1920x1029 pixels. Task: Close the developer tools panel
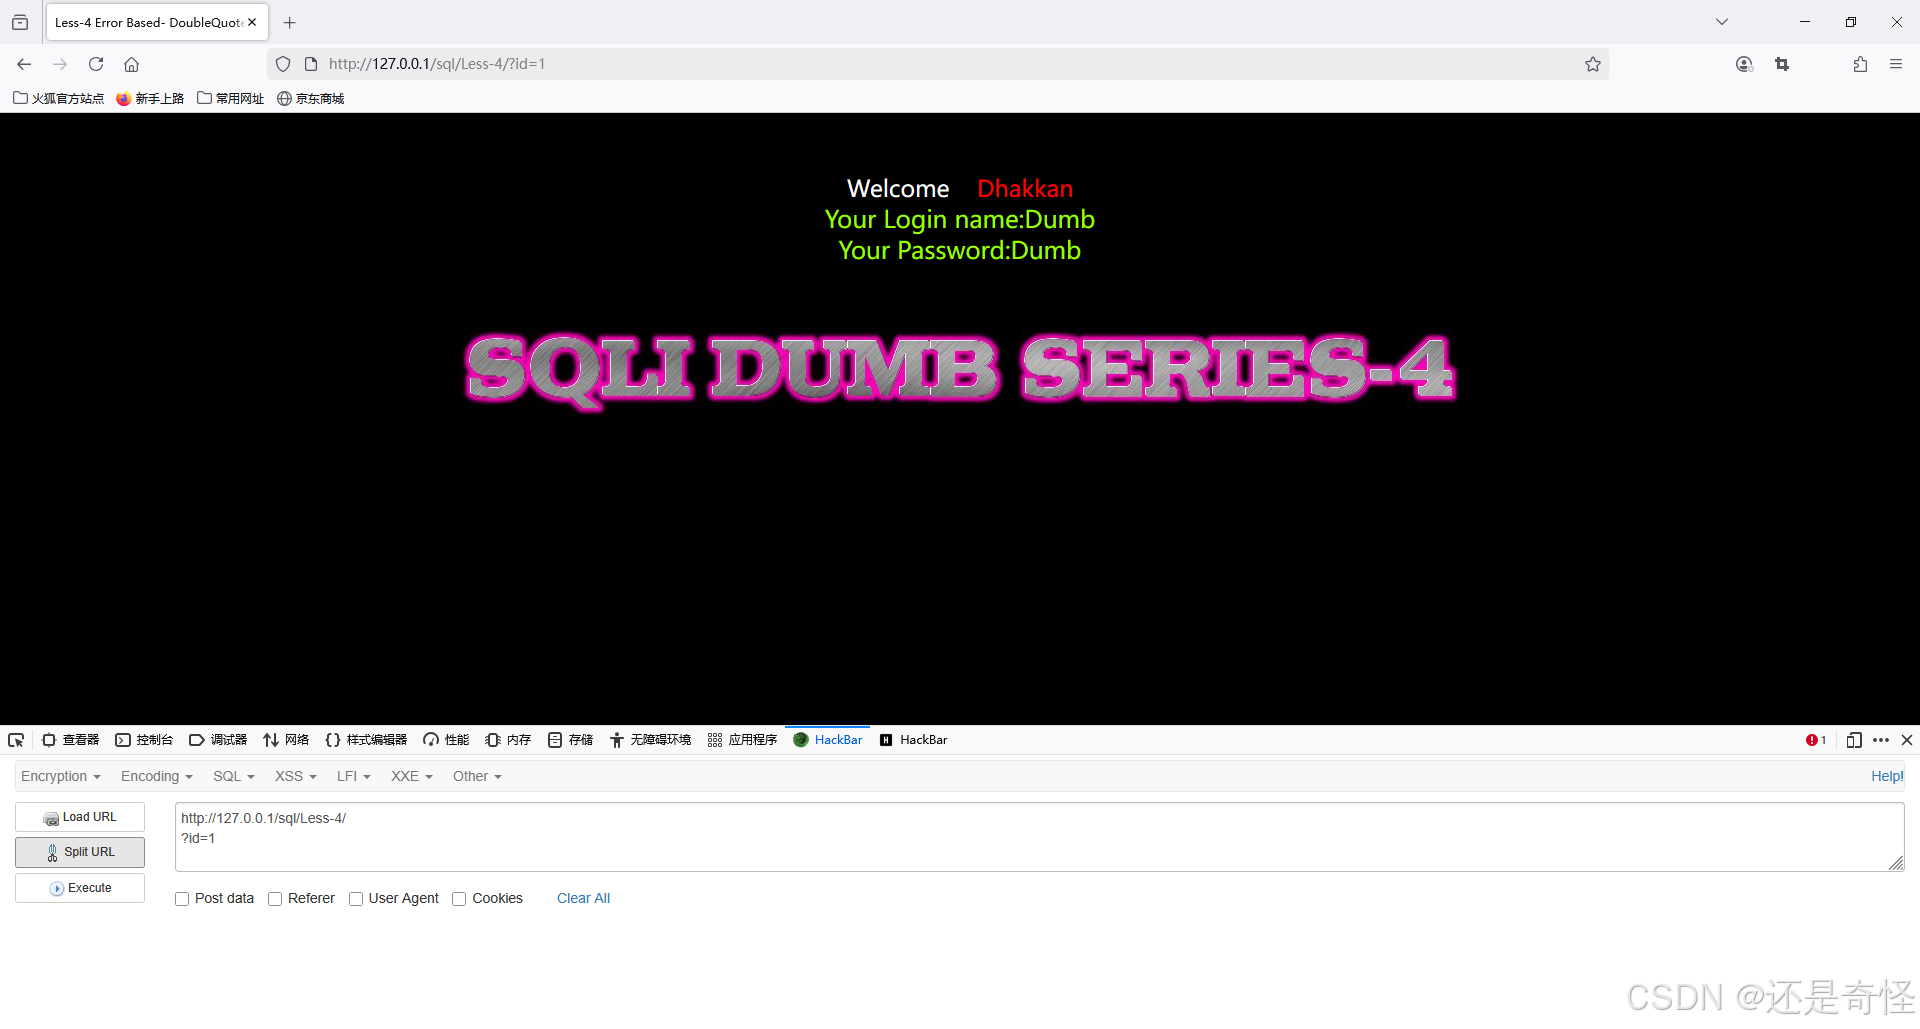[x=1907, y=740]
